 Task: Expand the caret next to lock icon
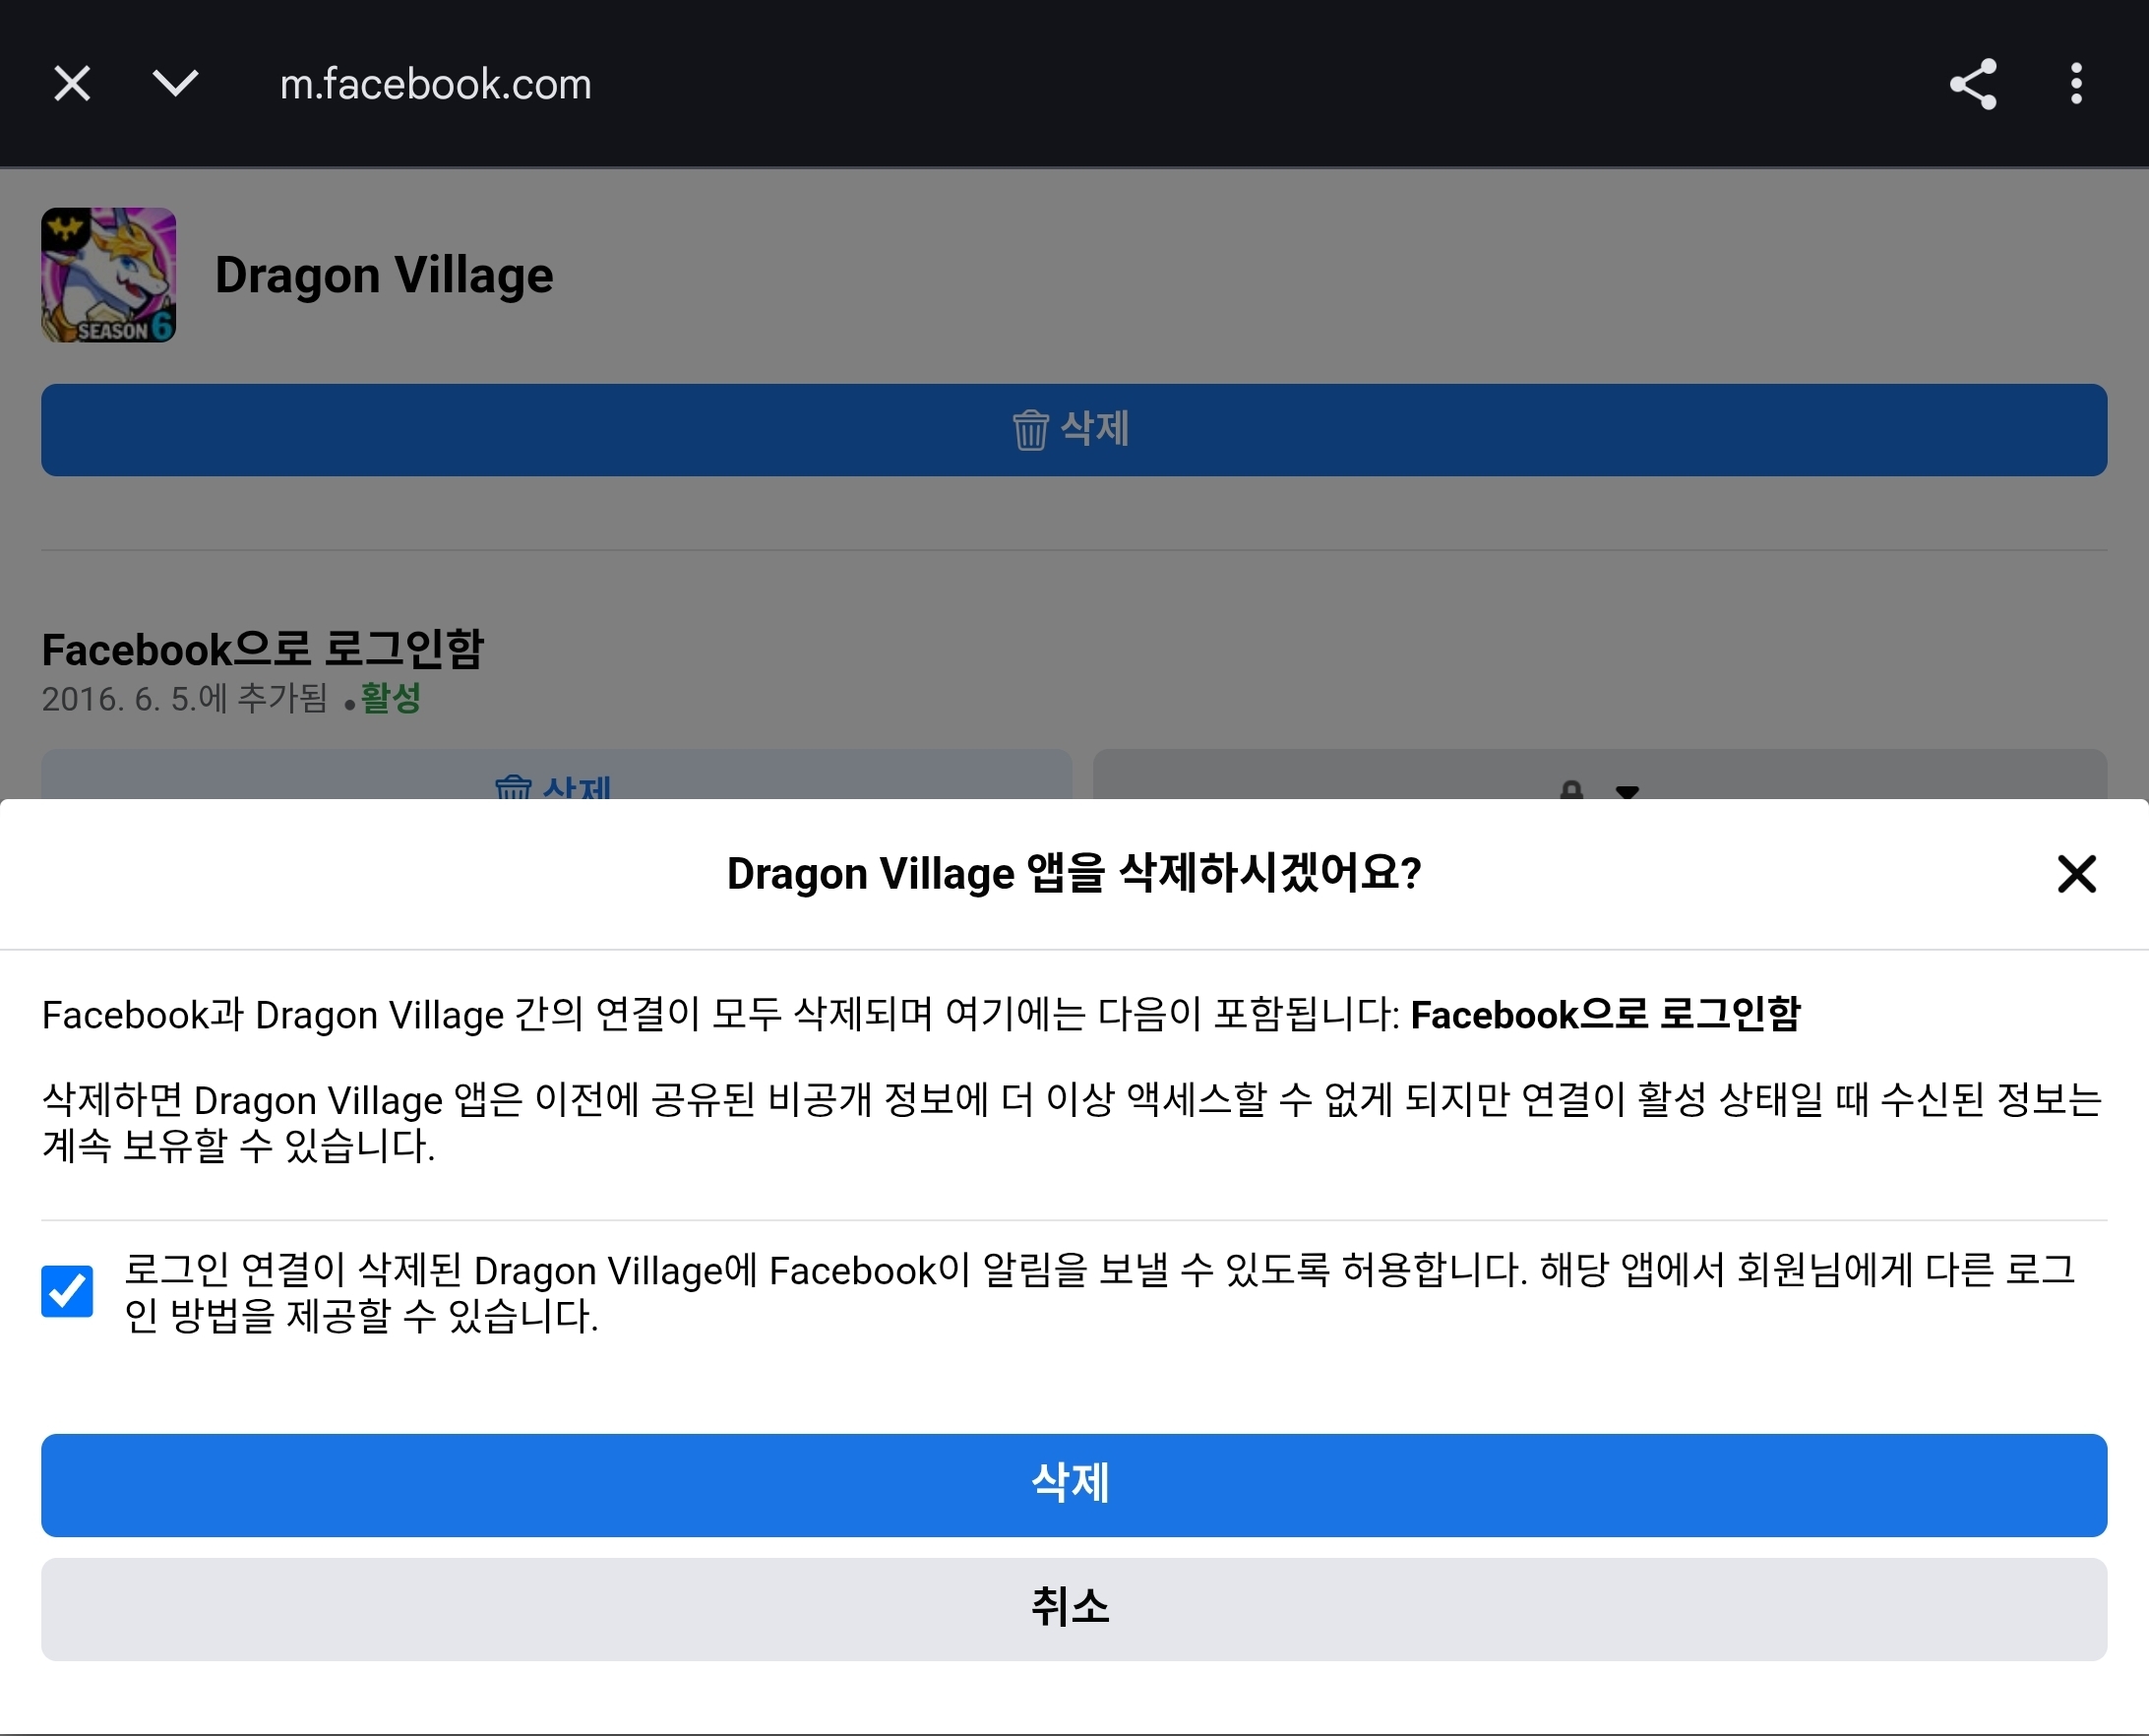point(1627,792)
